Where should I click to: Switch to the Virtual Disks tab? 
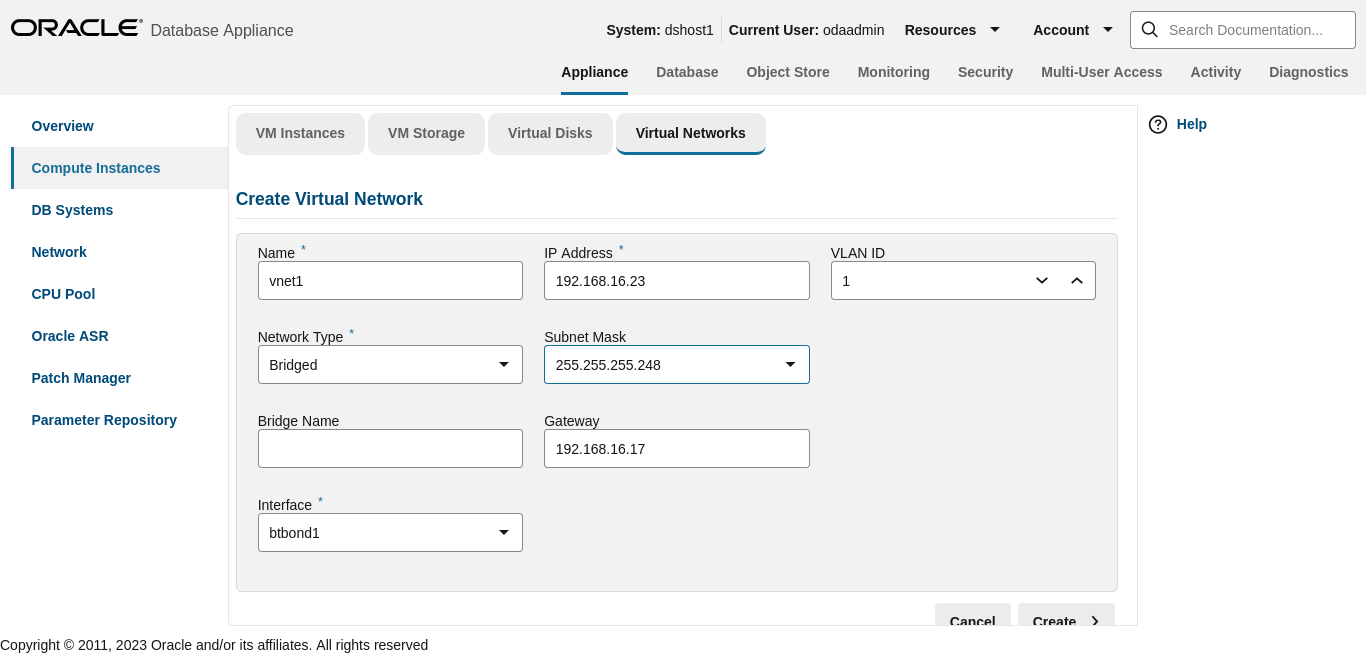[550, 133]
